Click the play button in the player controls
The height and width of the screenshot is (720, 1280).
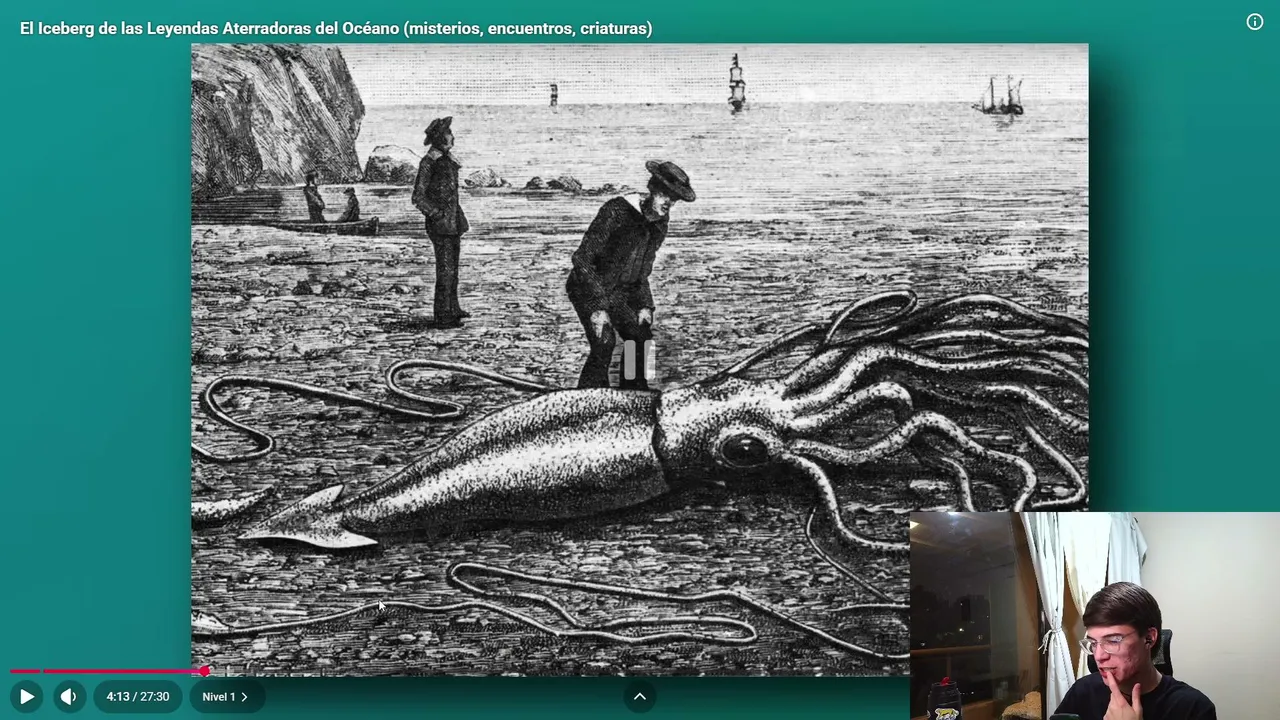coord(27,697)
